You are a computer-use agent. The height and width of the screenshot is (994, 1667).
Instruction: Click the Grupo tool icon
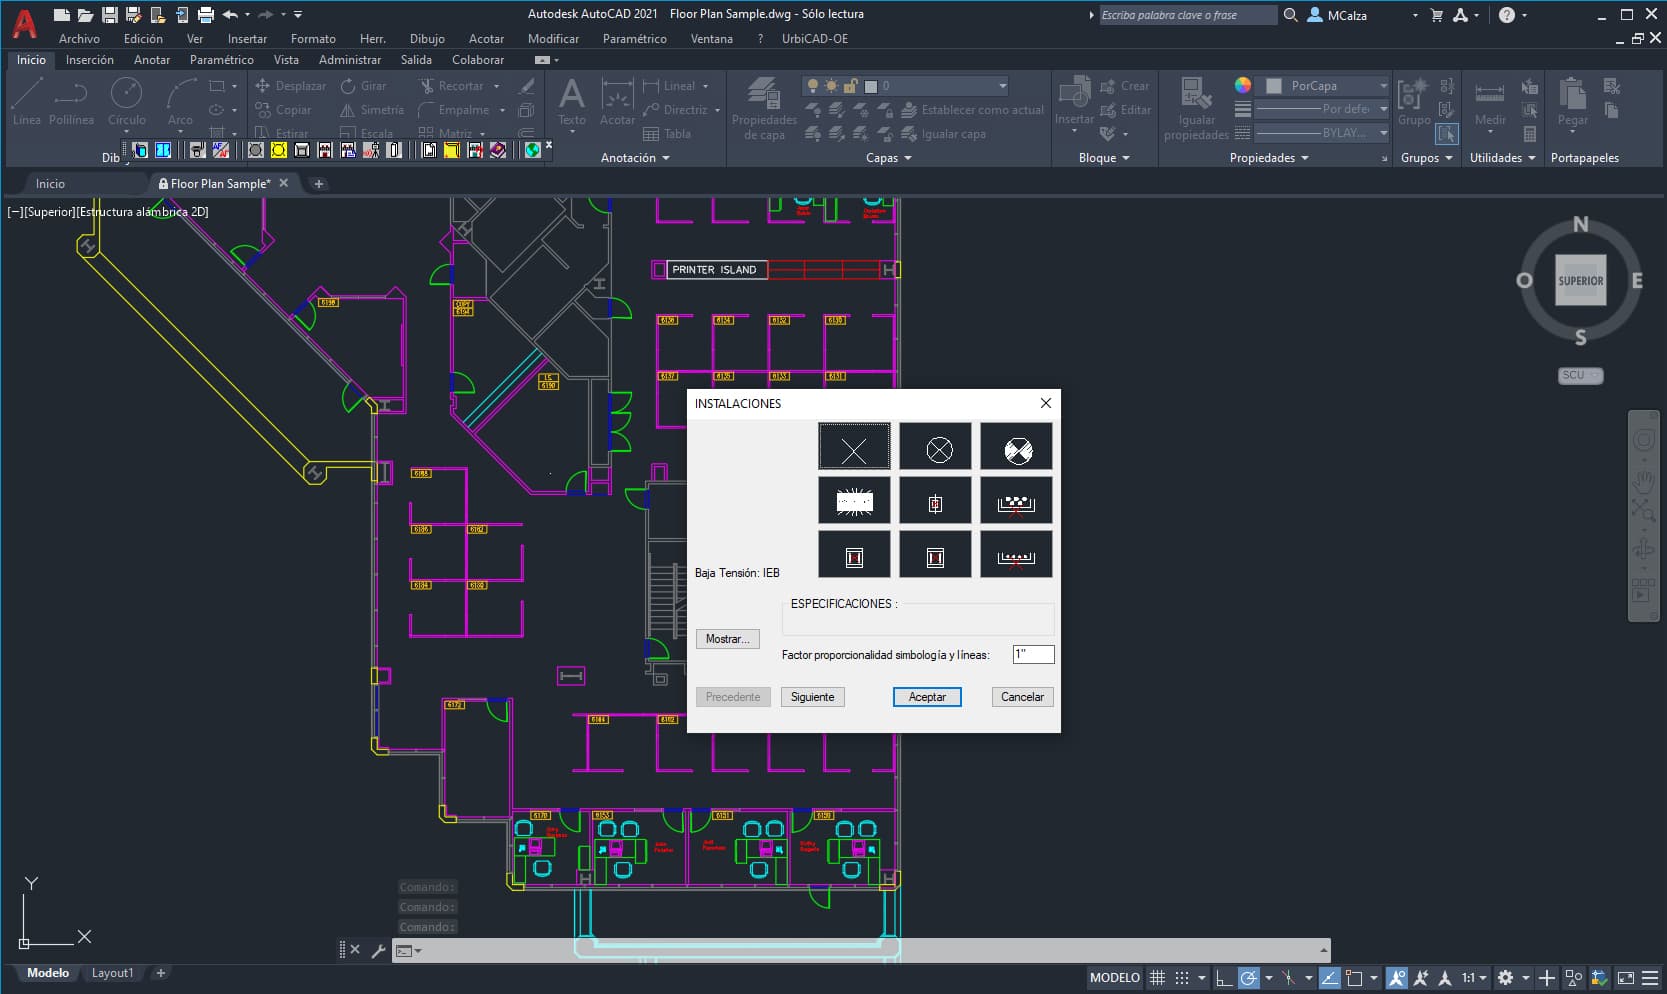coord(1413,95)
